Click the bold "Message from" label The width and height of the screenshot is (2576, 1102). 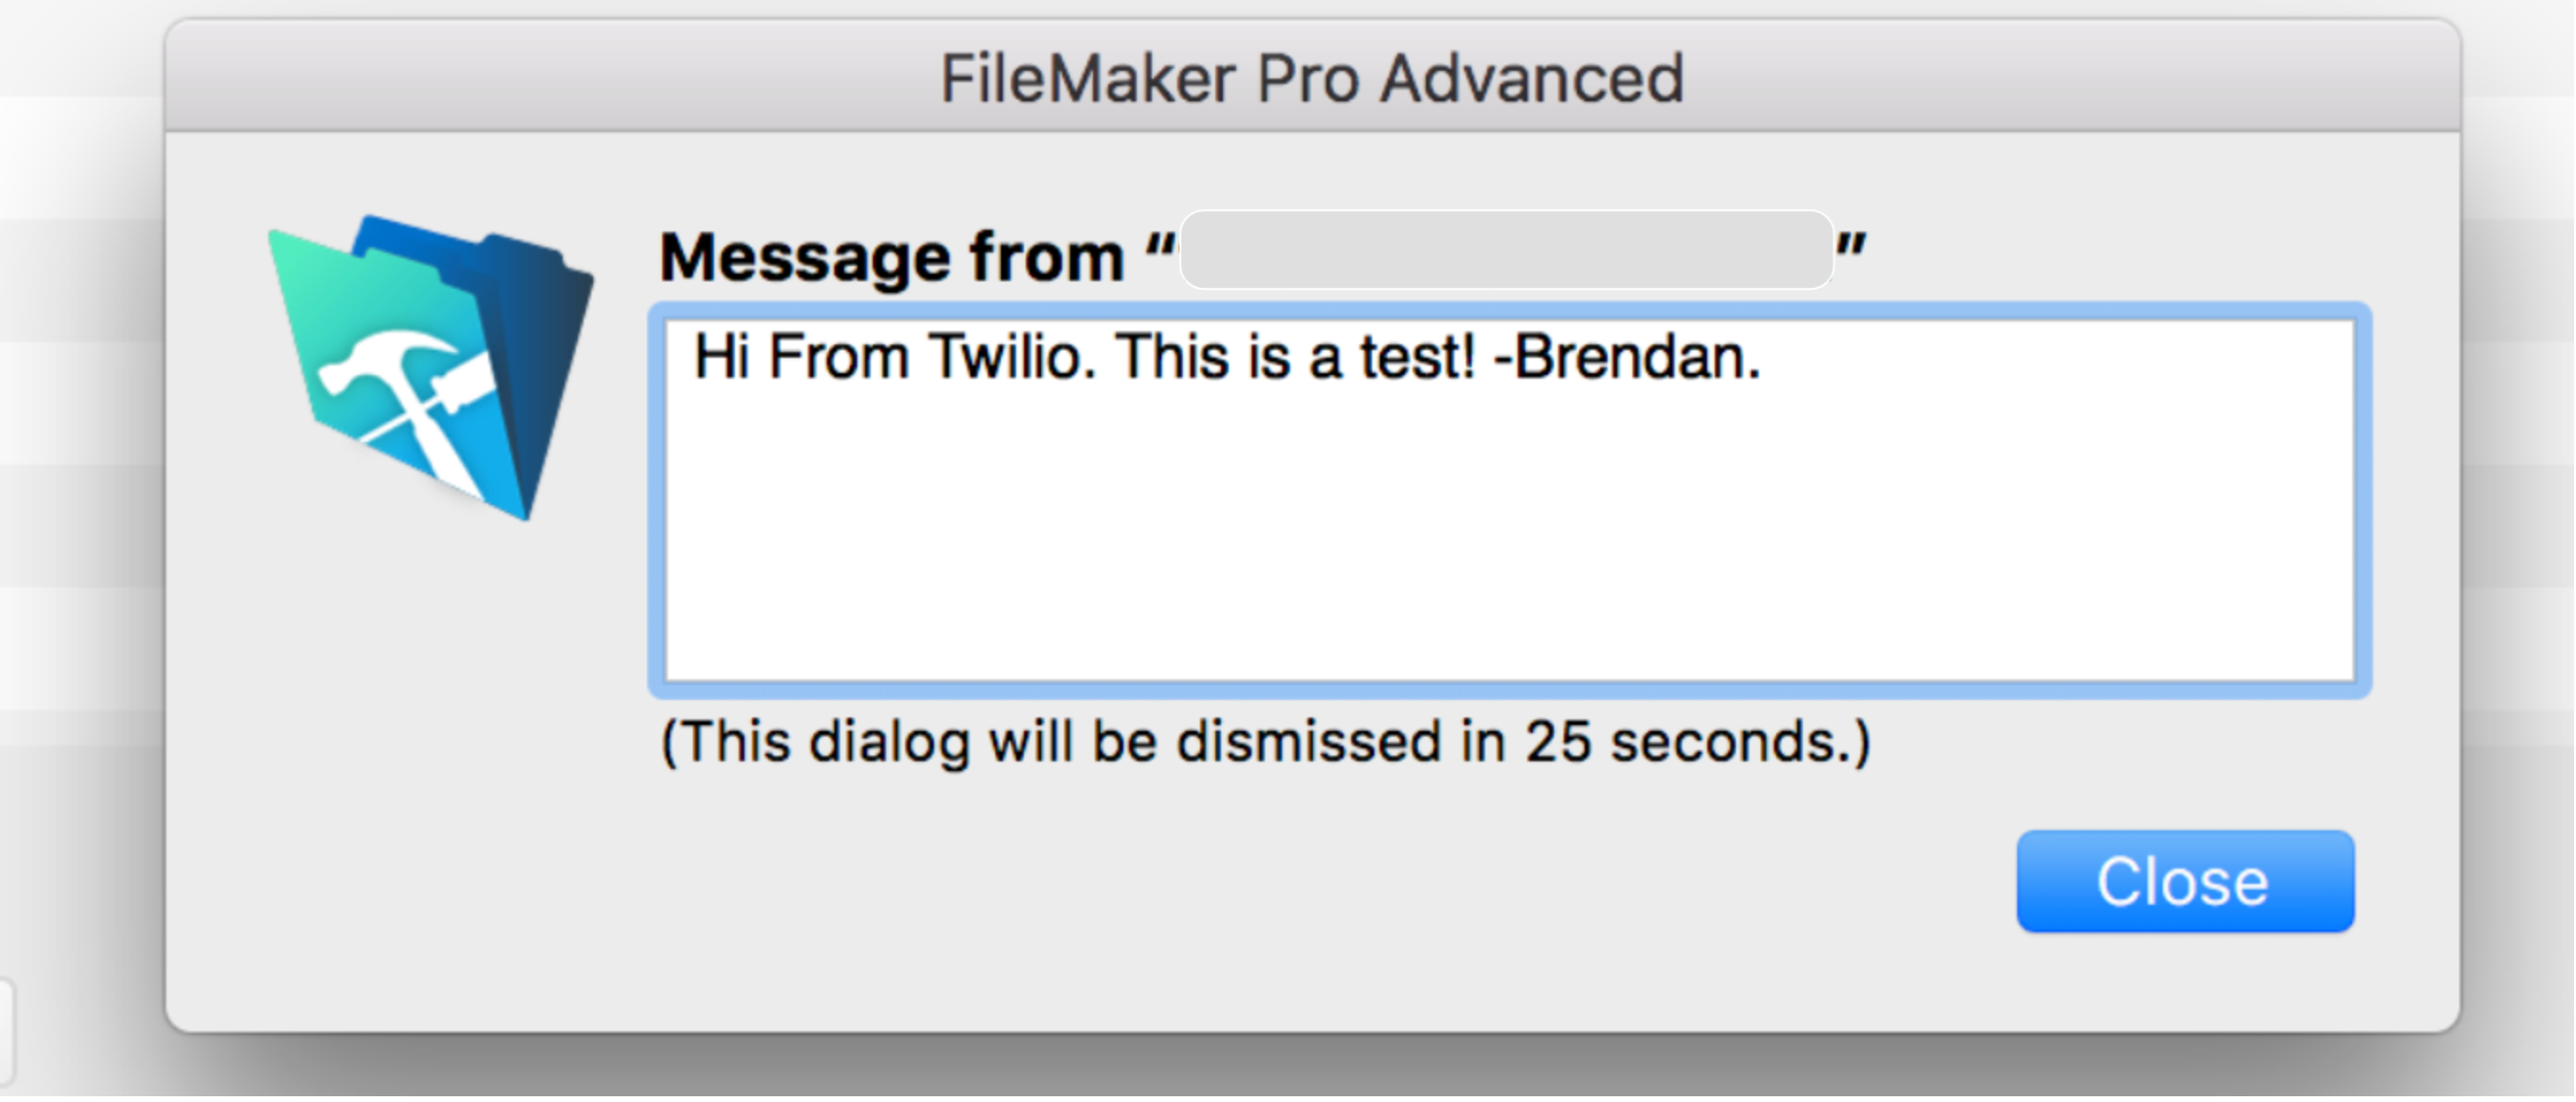(x=892, y=257)
